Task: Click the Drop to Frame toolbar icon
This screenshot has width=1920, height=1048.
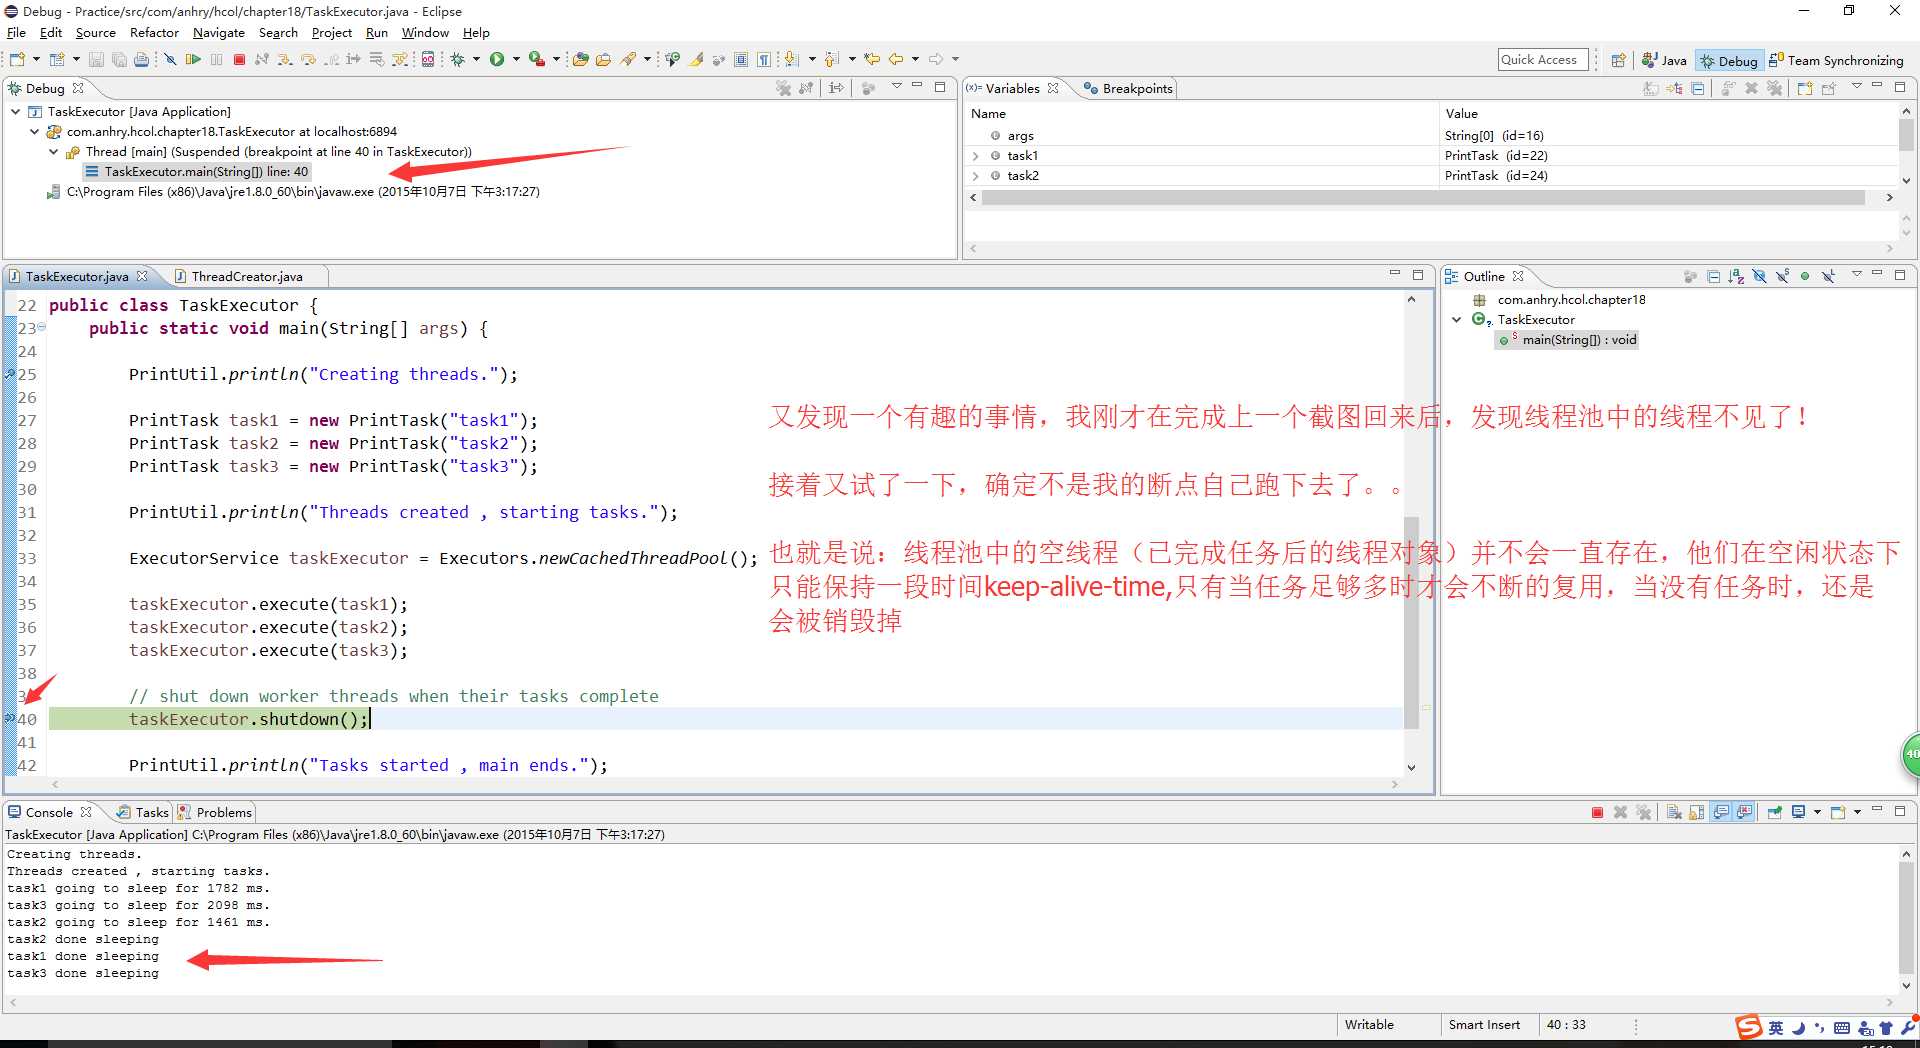Action: point(376,59)
